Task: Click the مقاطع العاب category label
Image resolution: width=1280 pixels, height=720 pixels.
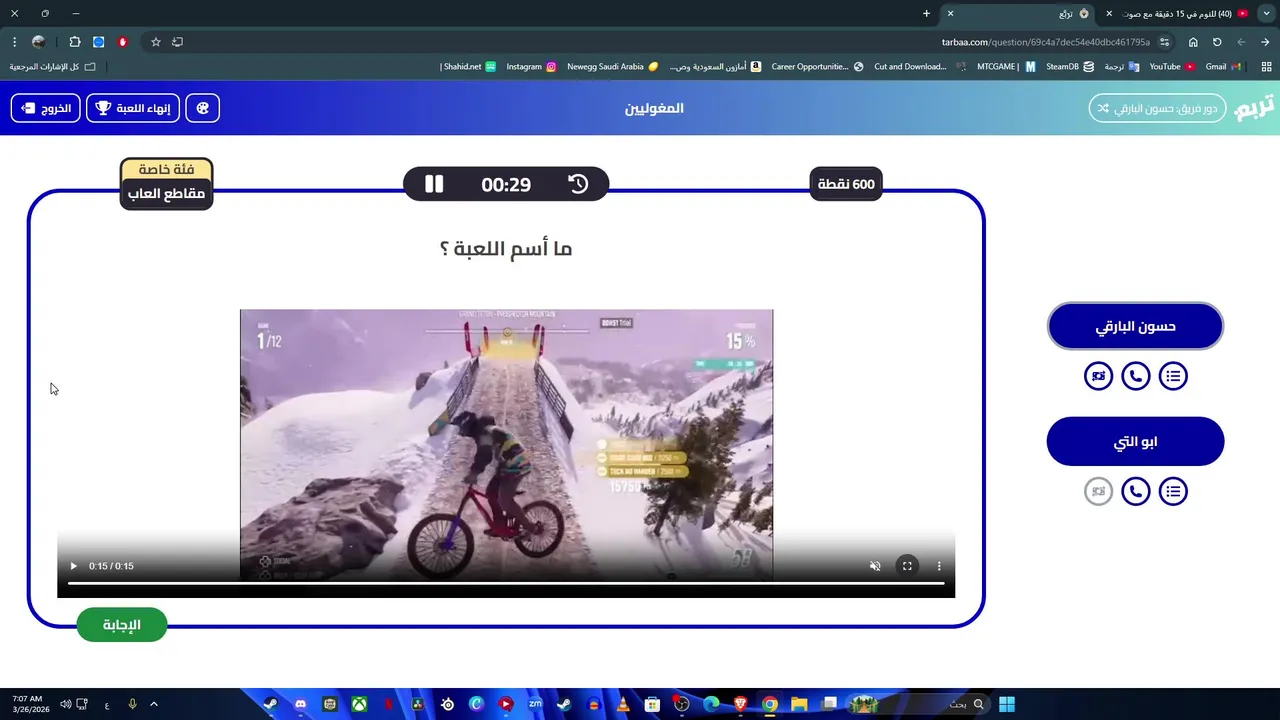Action: (166, 194)
